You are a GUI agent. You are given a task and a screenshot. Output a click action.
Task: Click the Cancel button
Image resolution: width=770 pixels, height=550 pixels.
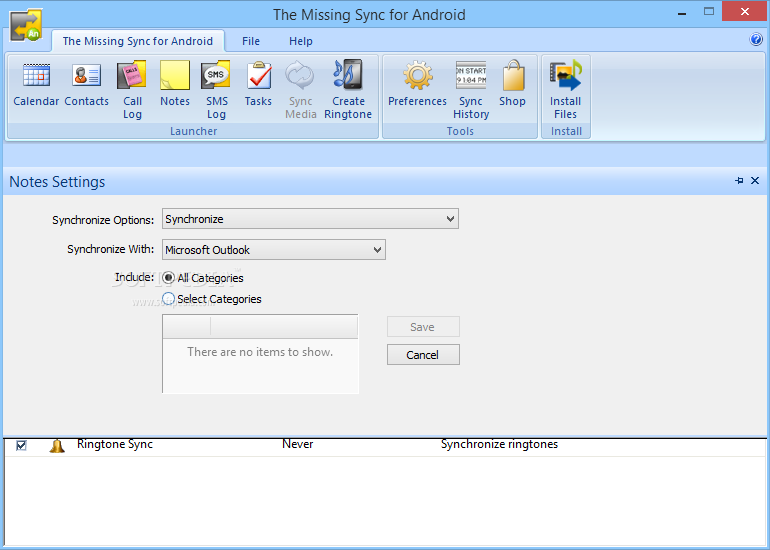[x=423, y=355]
